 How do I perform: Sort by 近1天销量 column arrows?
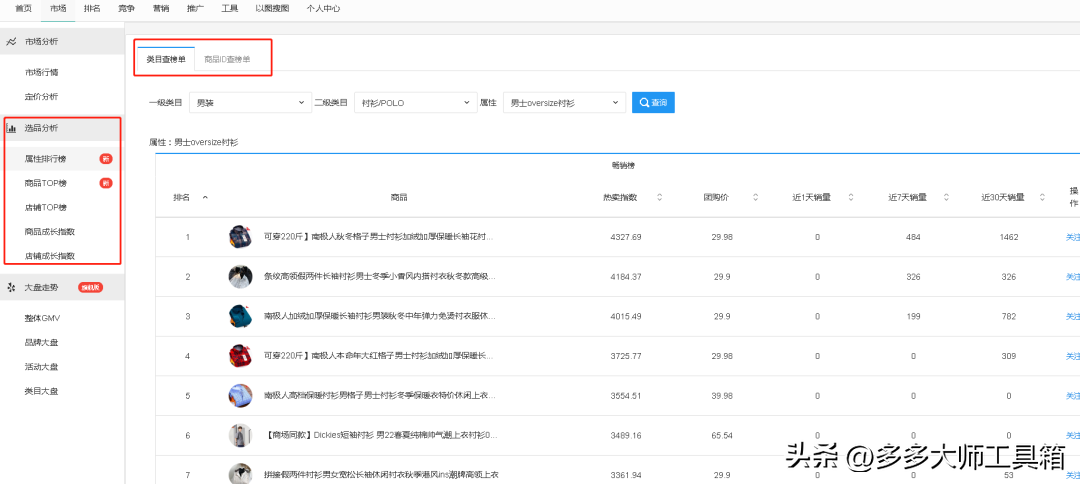[850, 197]
